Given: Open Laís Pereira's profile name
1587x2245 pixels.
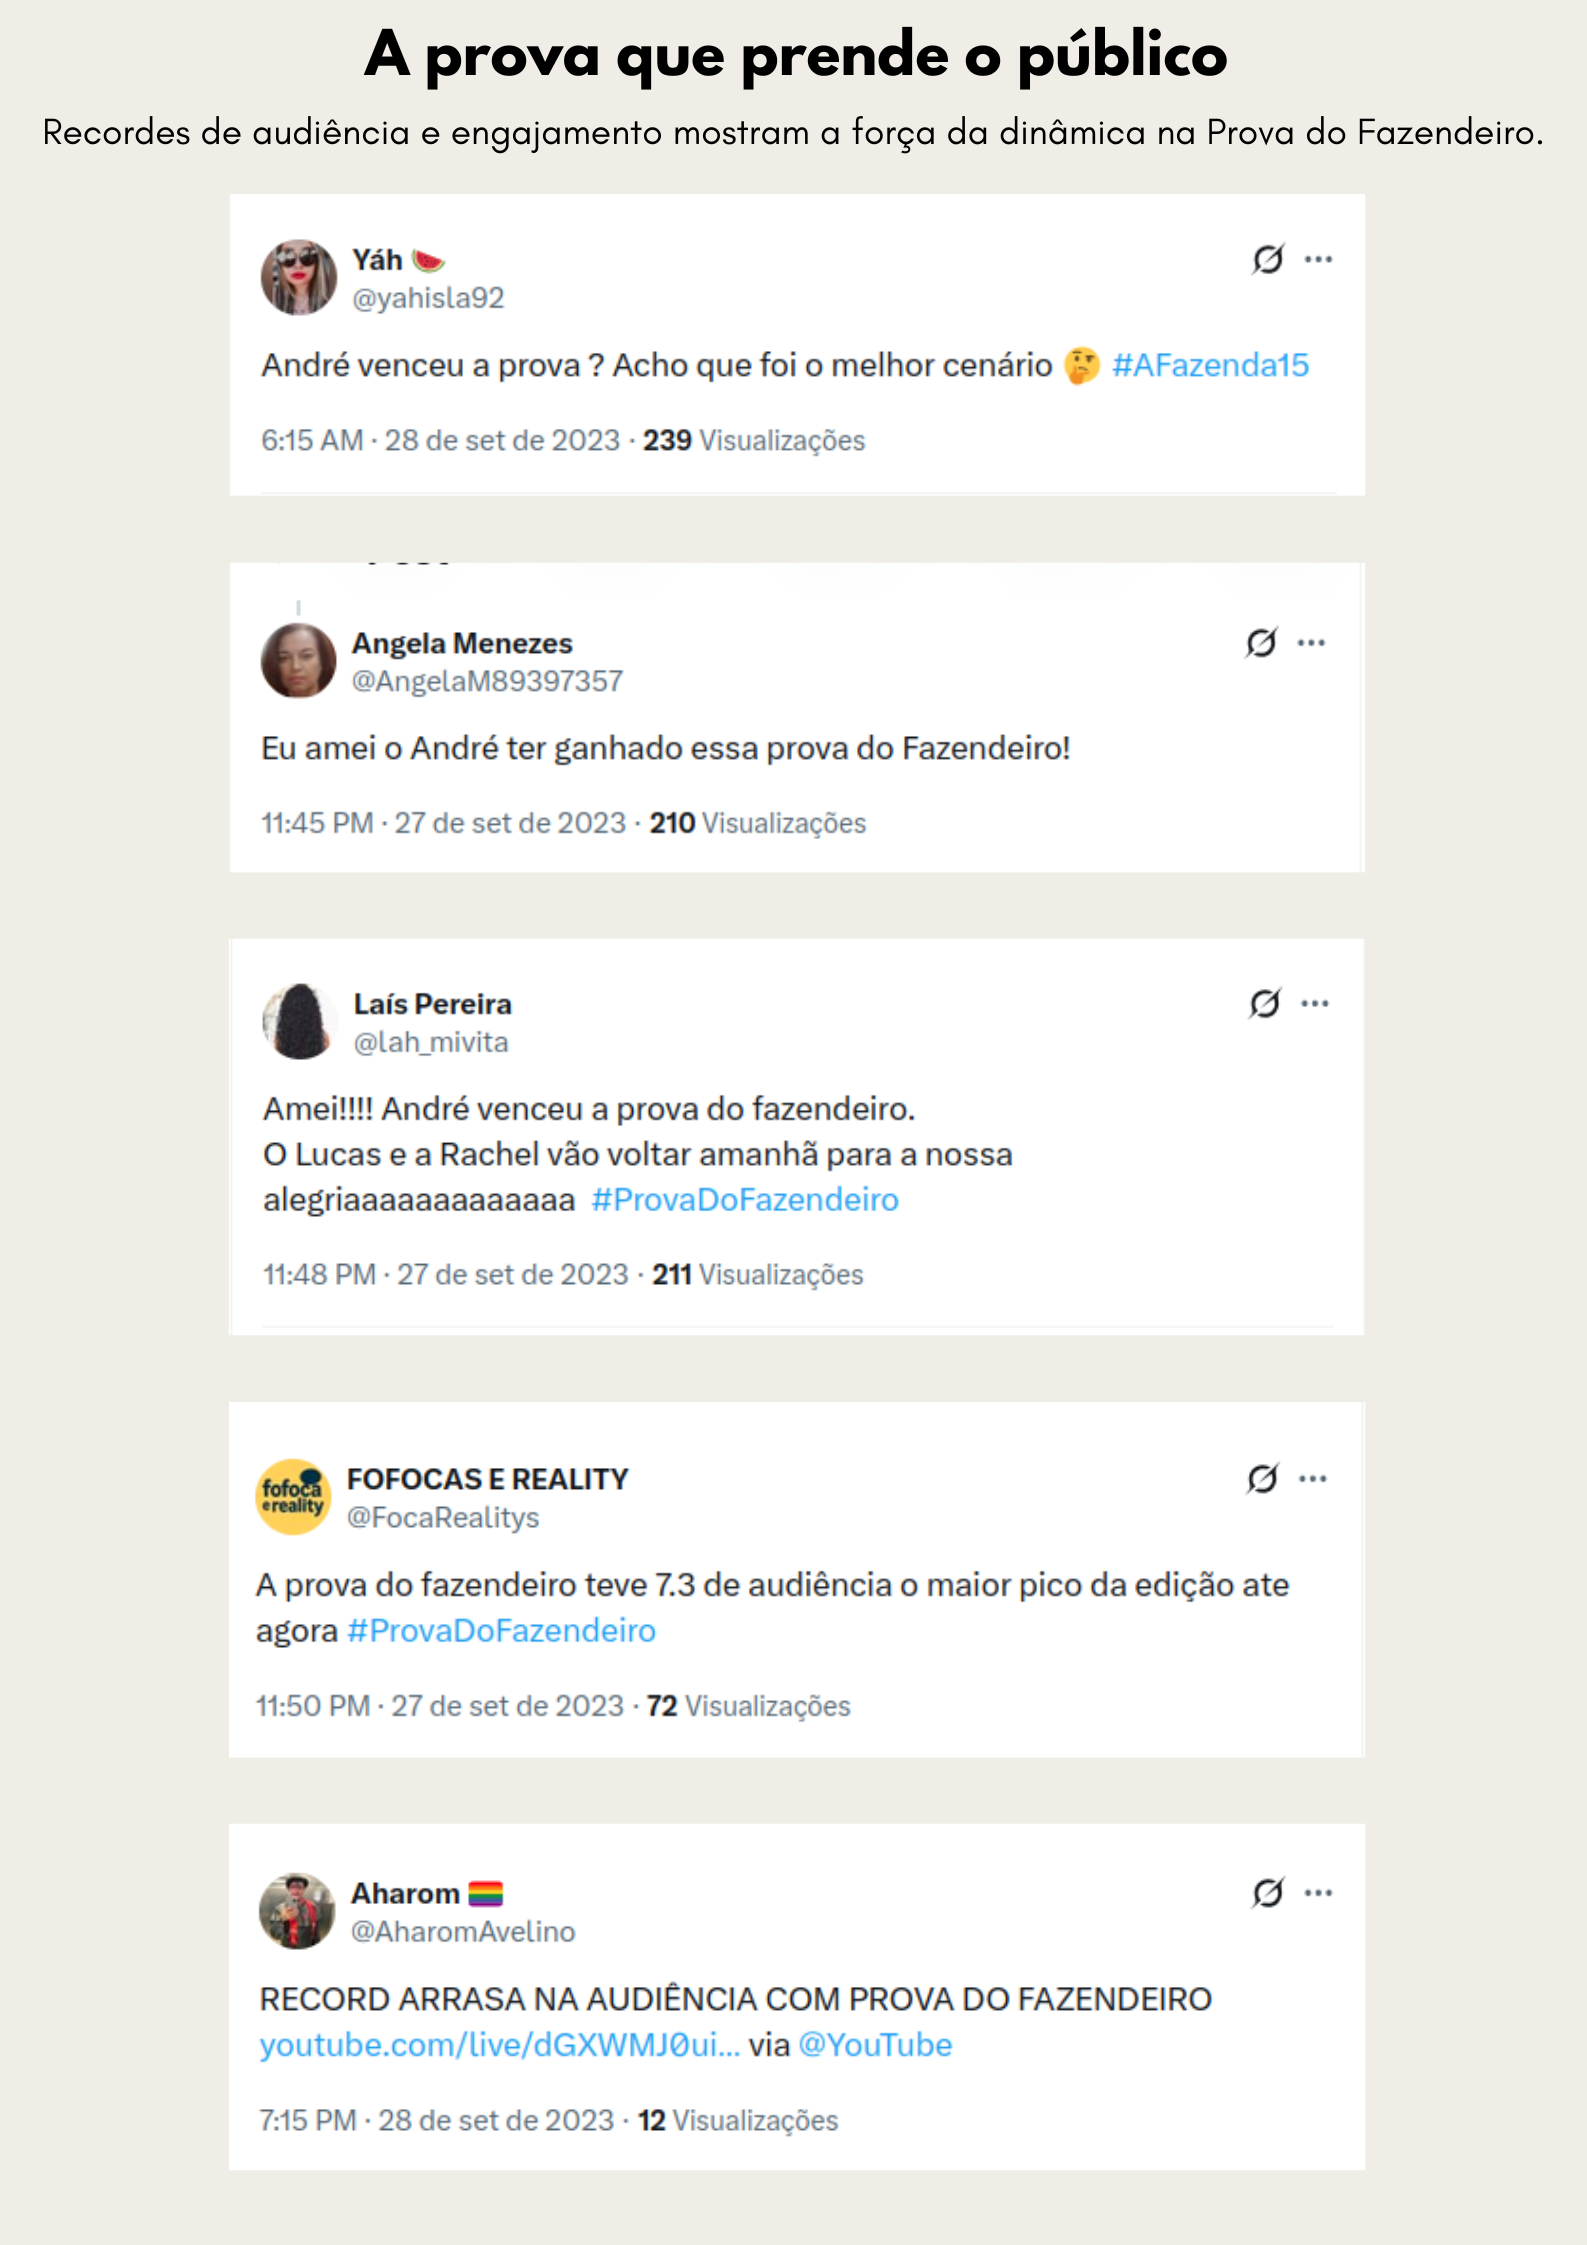Looking at the screenshot, I should [432, 1004].
